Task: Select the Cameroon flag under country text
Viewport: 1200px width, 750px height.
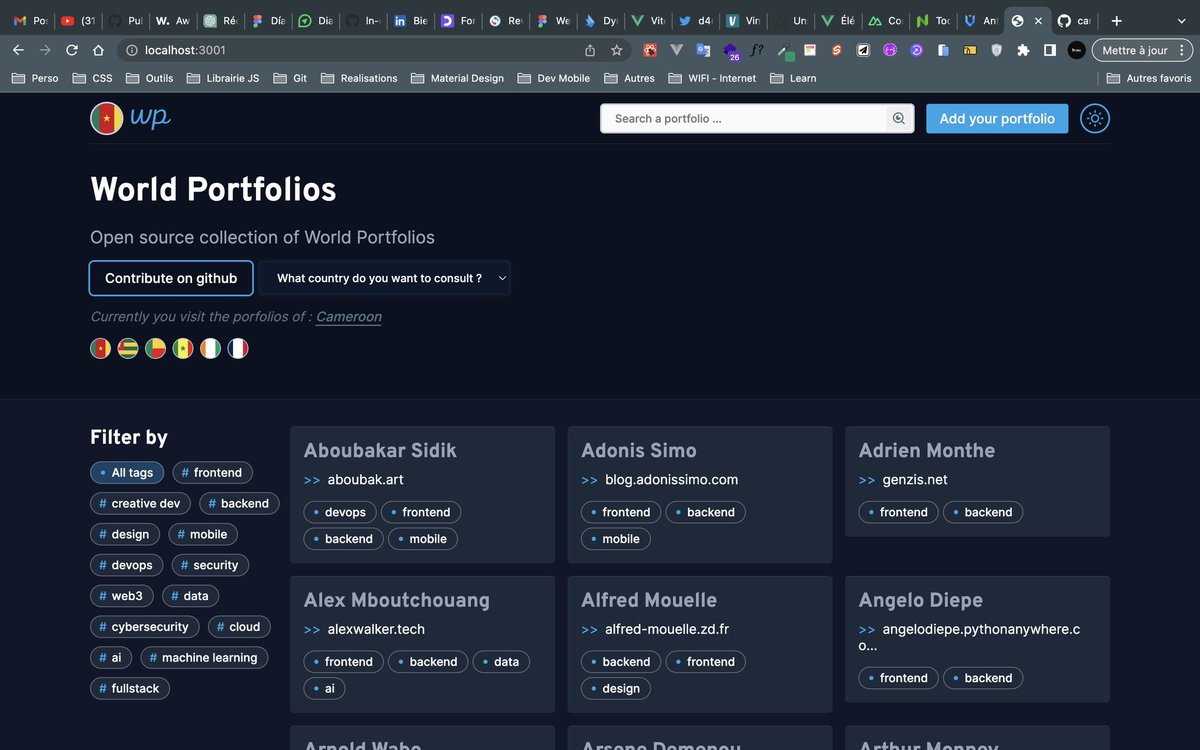Action: click(x=100, y=348)
